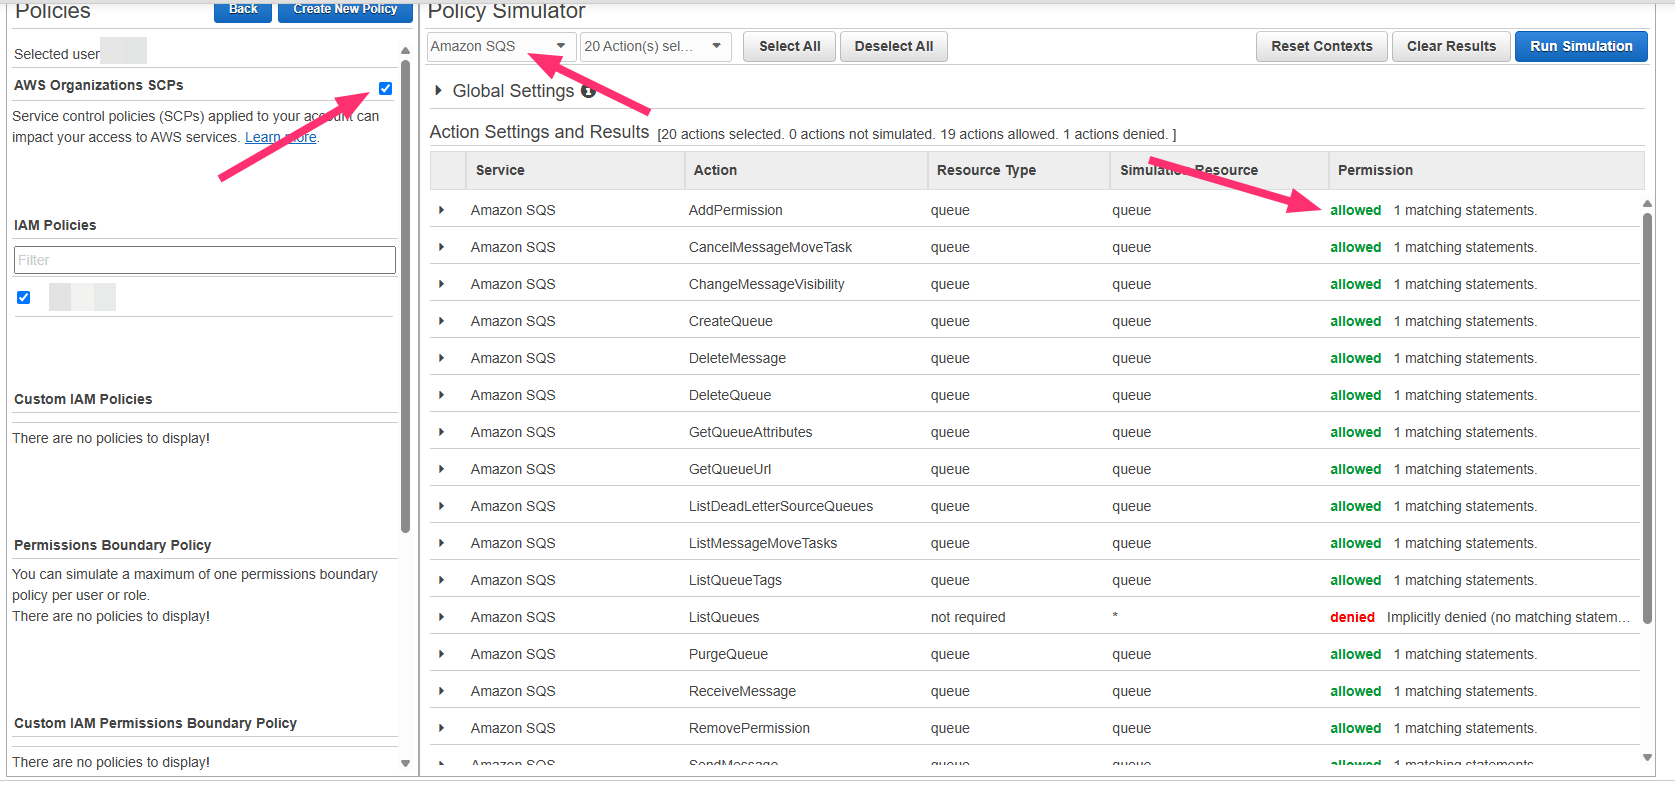This screenshot has width=1675, height=787.
Task: Click the Select All button
Action: 790,46
